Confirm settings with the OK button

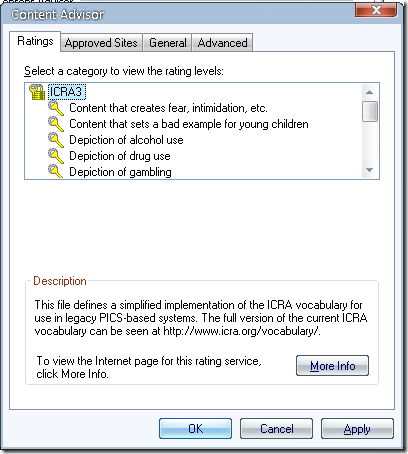[x=195, y=429]
